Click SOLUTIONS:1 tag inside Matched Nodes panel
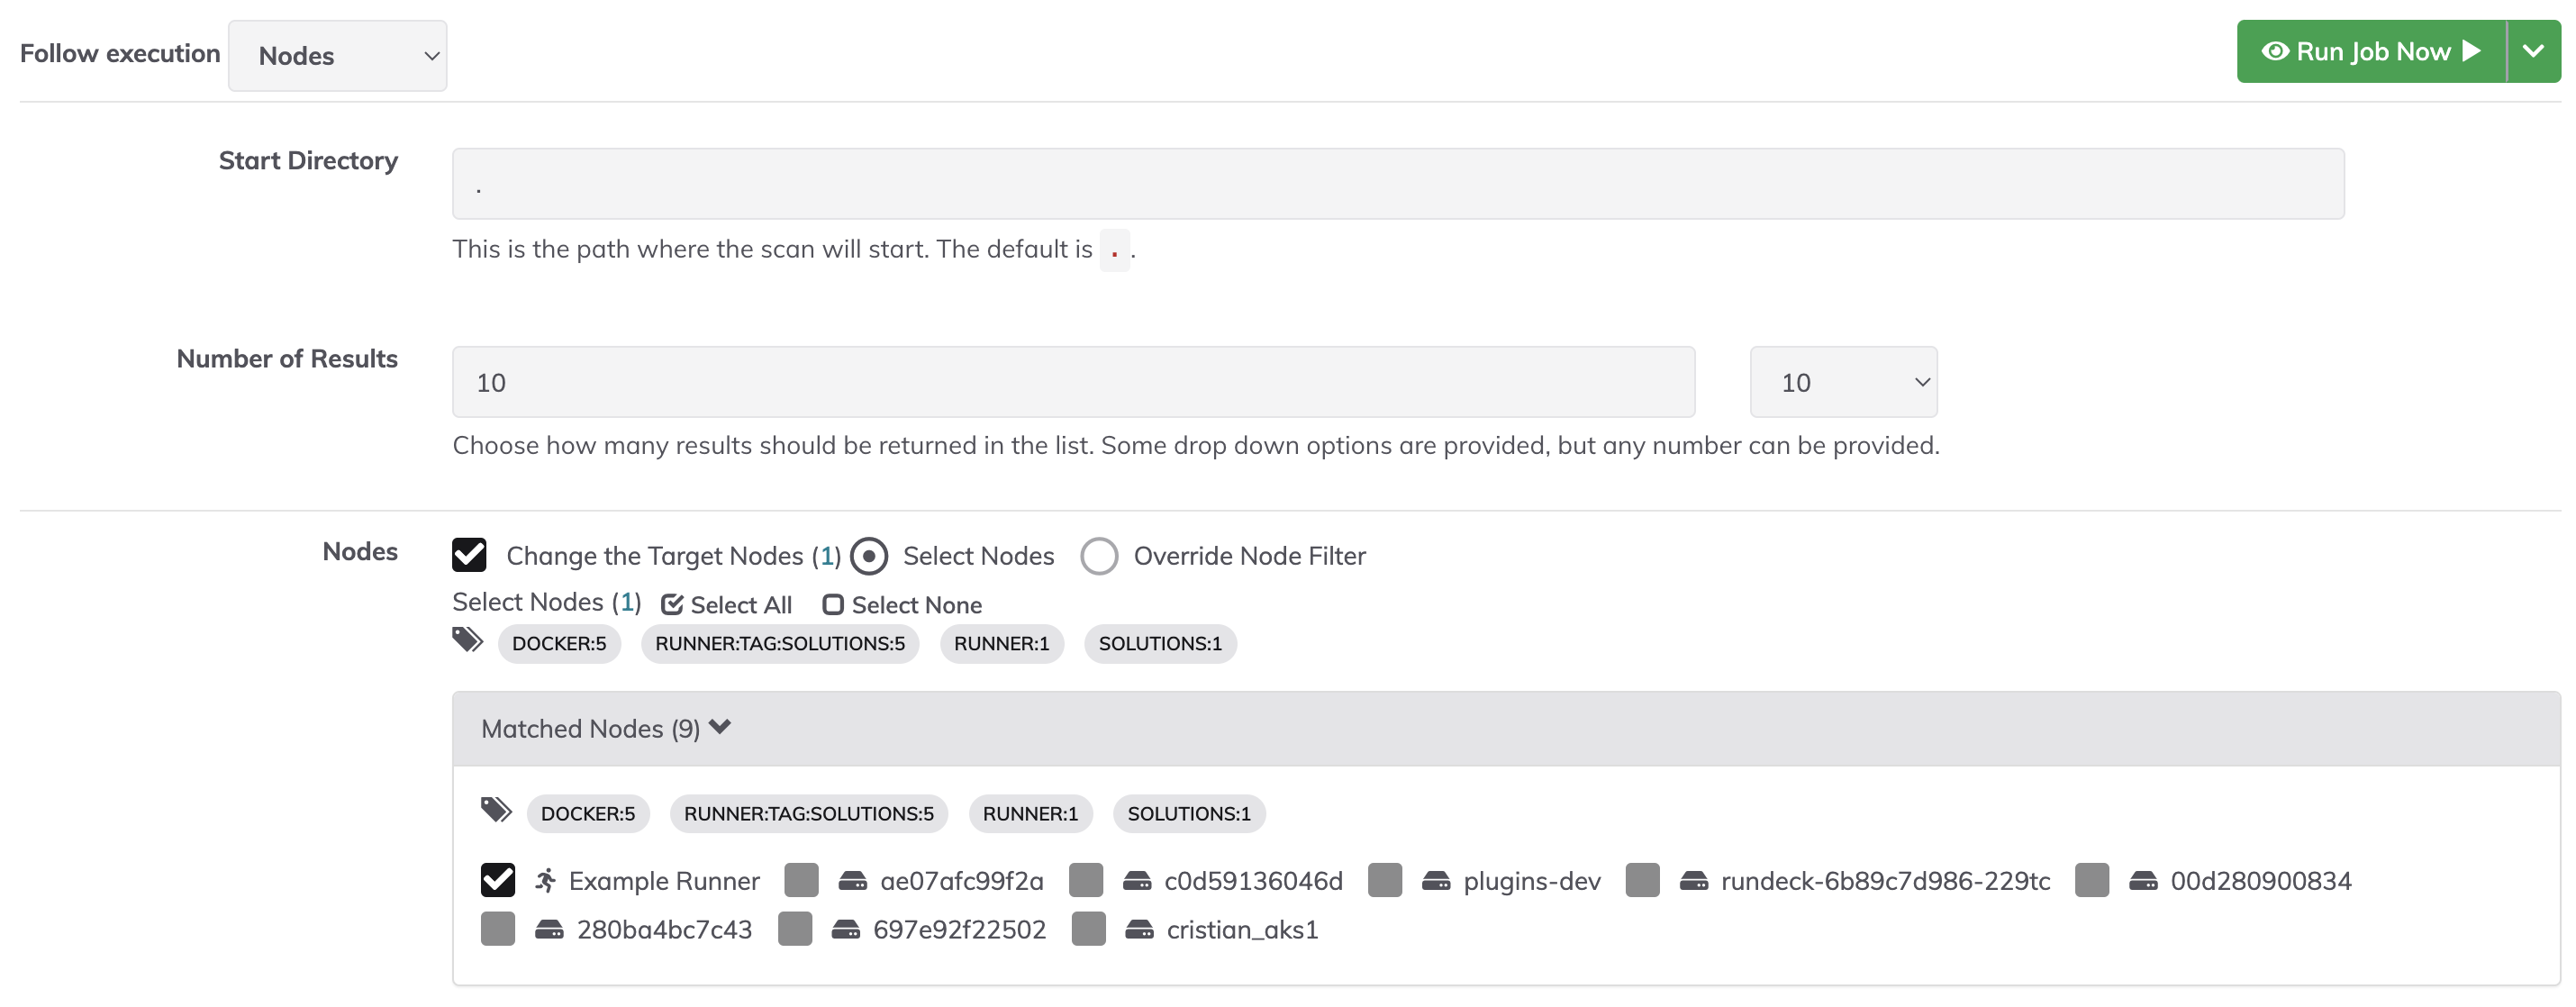Screen dimensions: 2576x1007 click(1189, 813)
